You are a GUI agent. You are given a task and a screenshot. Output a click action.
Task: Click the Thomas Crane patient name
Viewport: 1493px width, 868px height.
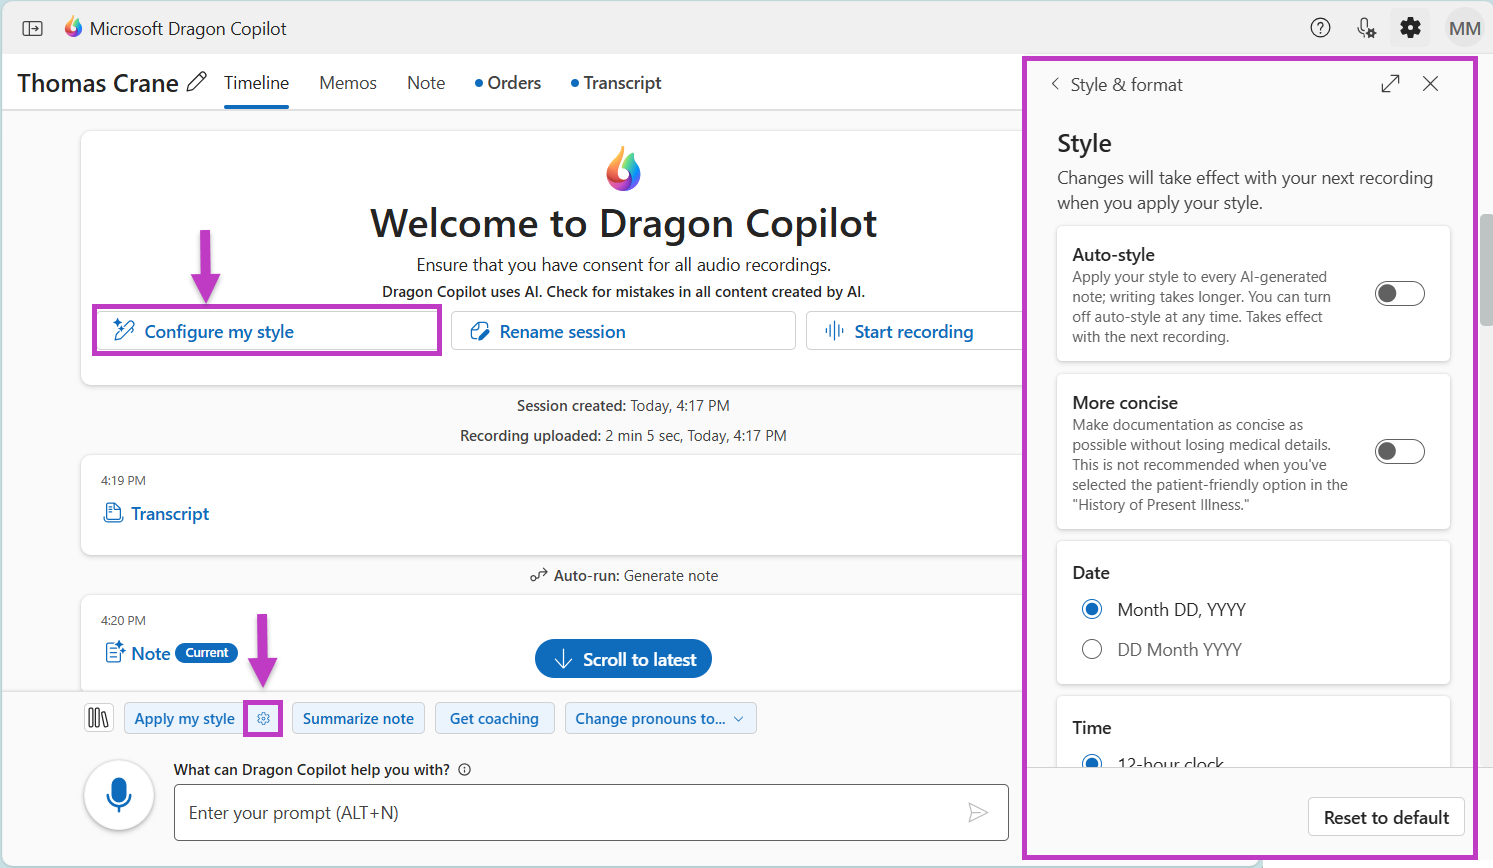pyautogui.click(x=98, y=83)
